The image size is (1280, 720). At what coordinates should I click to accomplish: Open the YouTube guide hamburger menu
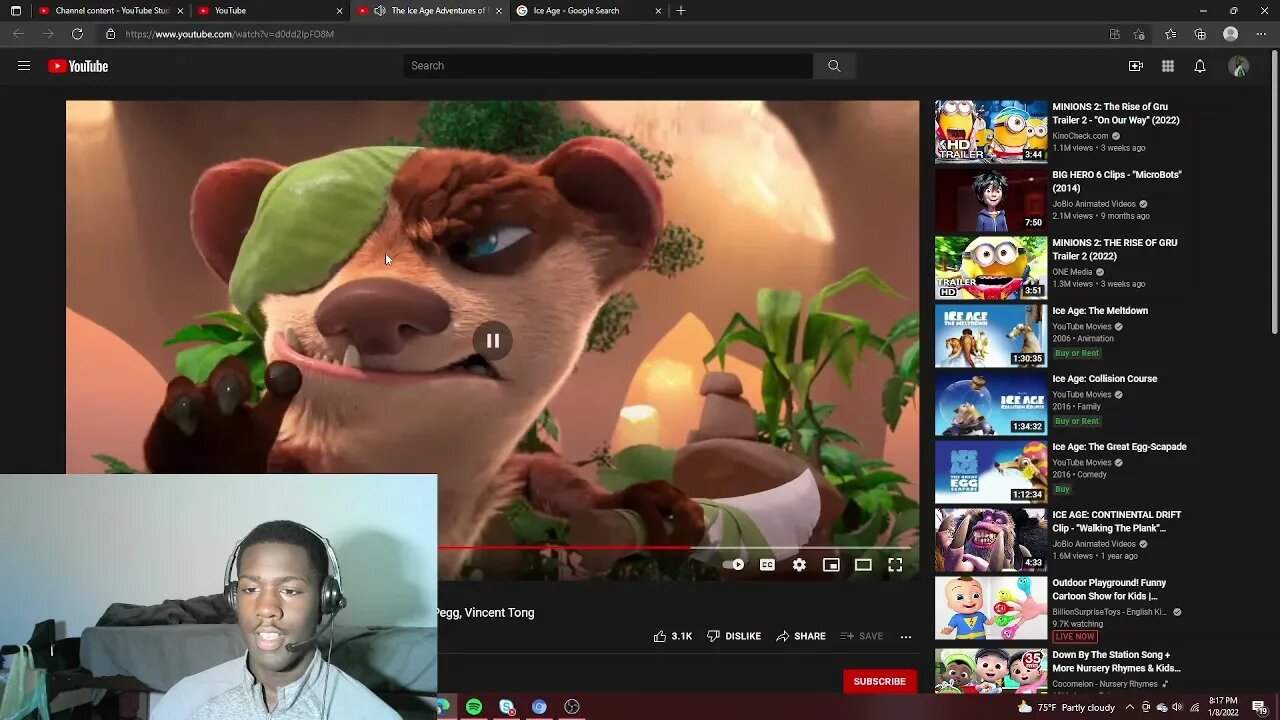coord(24,66)
